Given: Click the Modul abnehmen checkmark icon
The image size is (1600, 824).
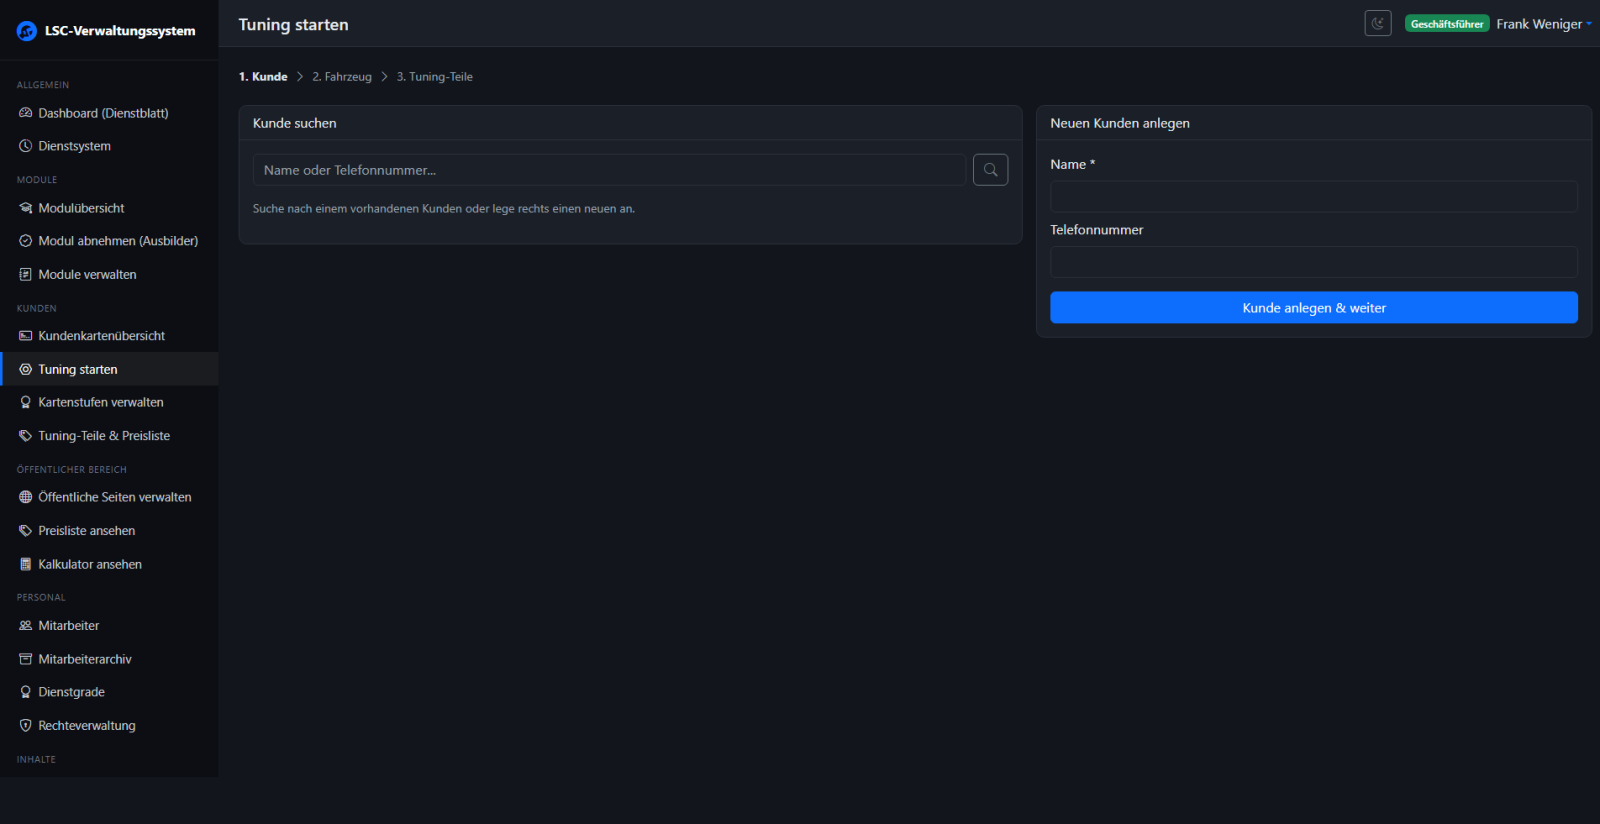Looking at the screenshot, I should tap(26, 241).
